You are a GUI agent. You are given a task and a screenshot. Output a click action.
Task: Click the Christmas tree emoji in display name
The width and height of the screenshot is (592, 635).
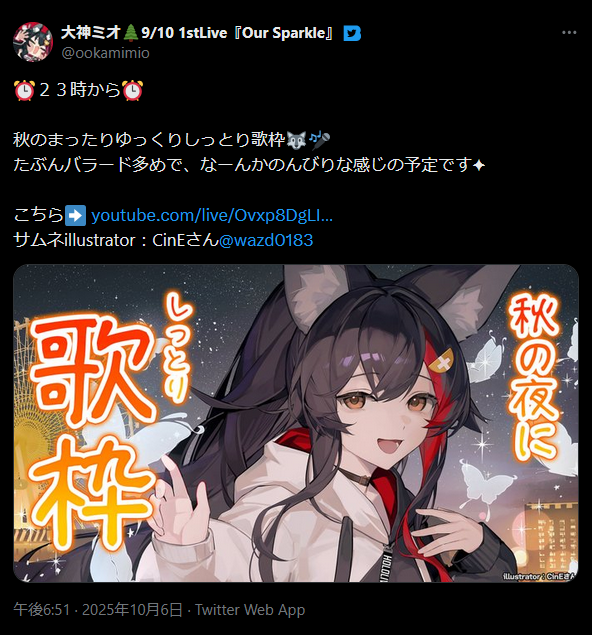point(130,32)
